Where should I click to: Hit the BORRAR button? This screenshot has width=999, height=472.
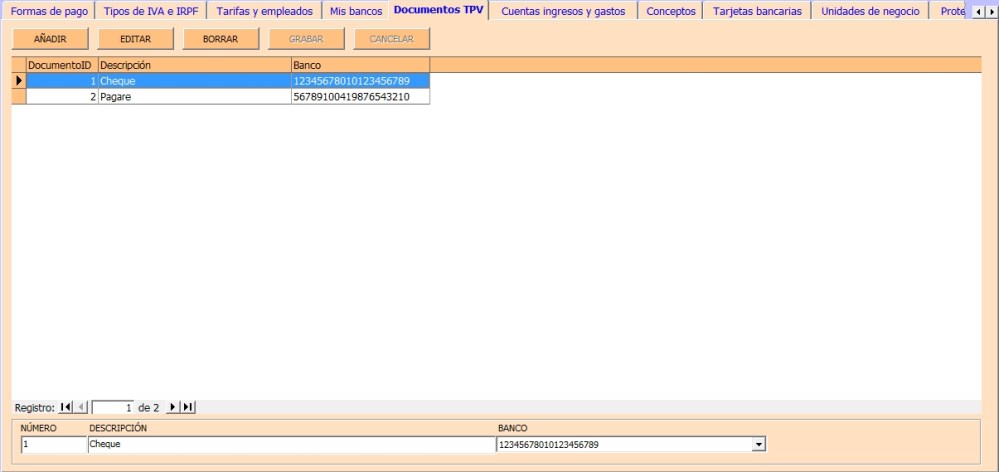[x=220, y=39]
